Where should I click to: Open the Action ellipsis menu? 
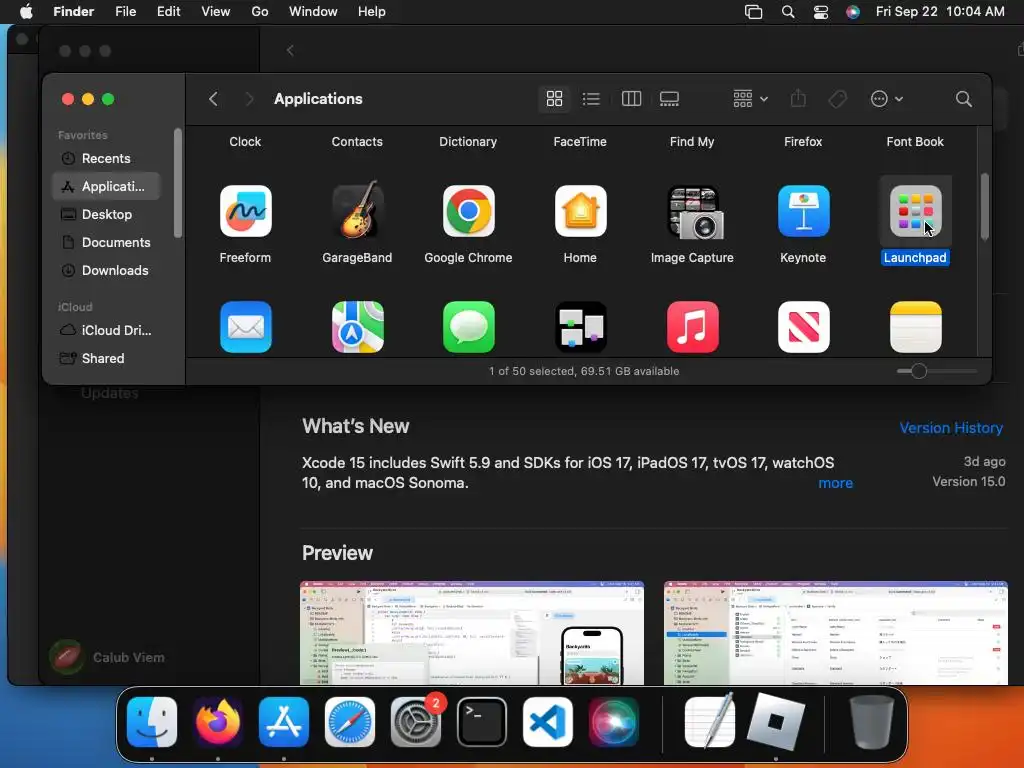point(886,99)
